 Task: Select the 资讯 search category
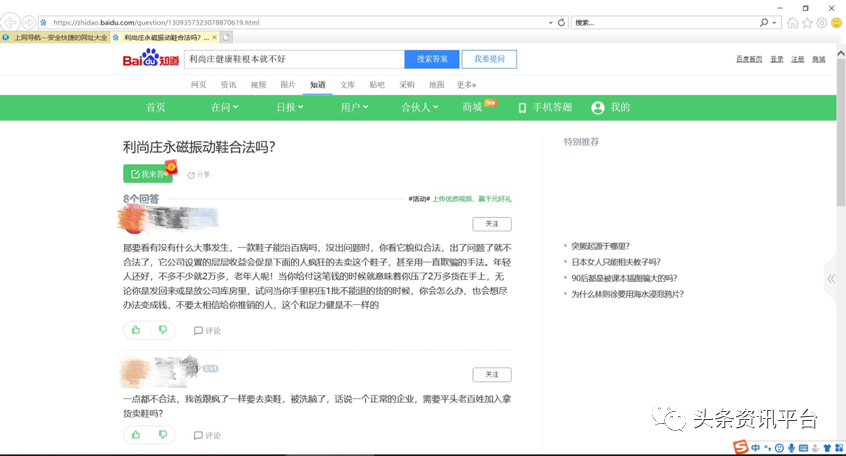tap(228, 85)
